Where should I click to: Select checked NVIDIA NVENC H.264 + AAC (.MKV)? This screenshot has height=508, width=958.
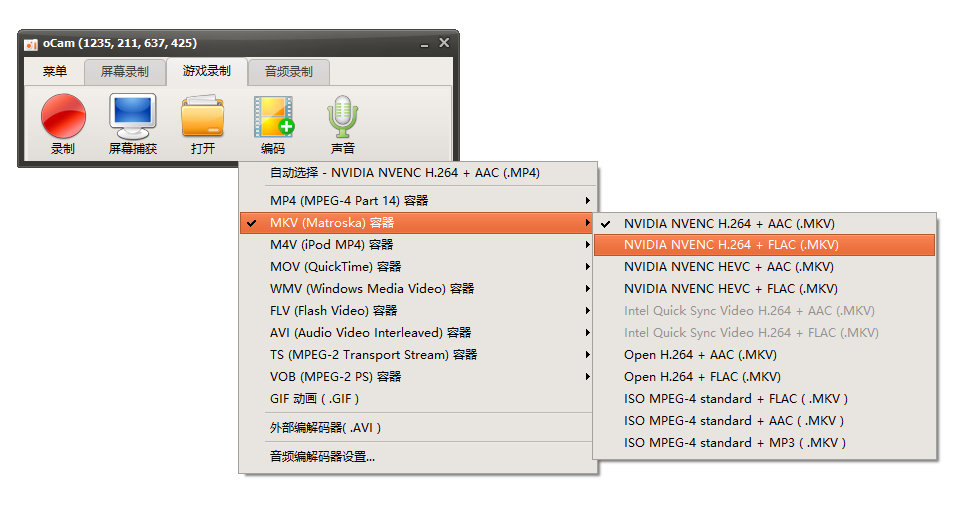pos(764,224)
